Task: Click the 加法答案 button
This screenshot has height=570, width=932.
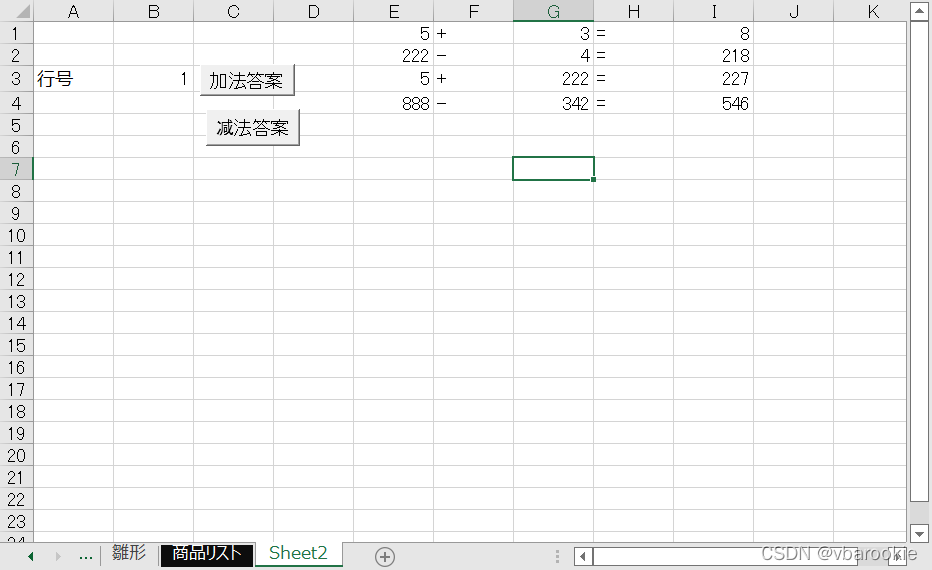Action: point(247,80)
